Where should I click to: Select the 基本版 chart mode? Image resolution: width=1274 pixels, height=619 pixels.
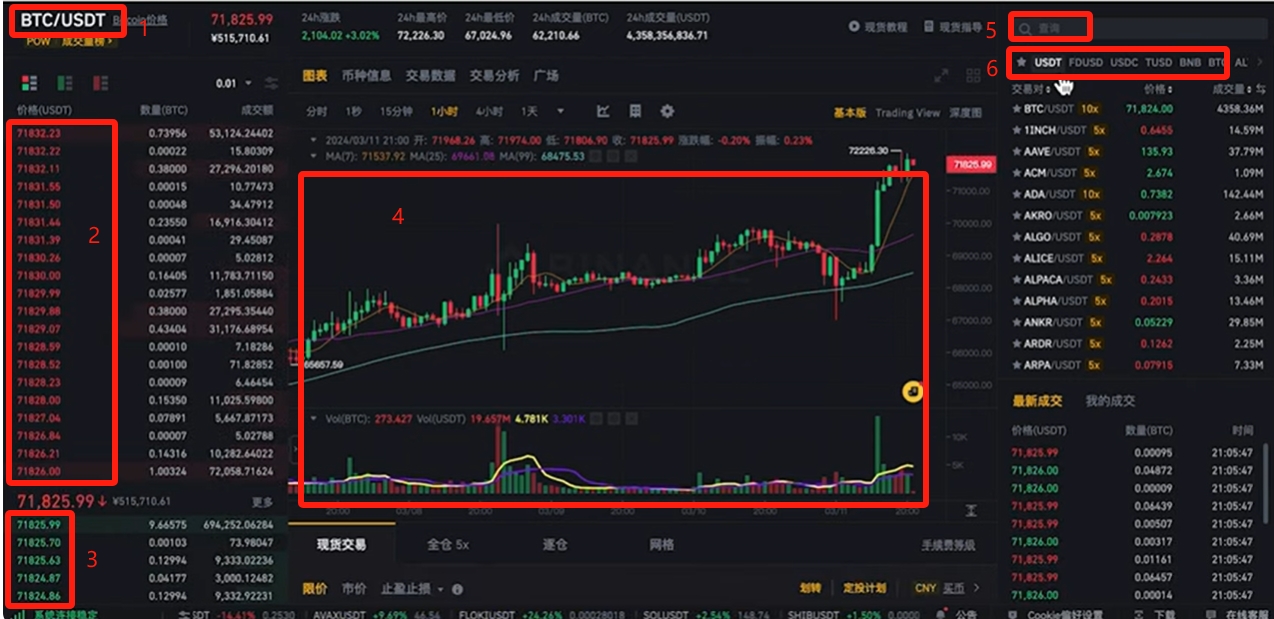click(850, 113)
